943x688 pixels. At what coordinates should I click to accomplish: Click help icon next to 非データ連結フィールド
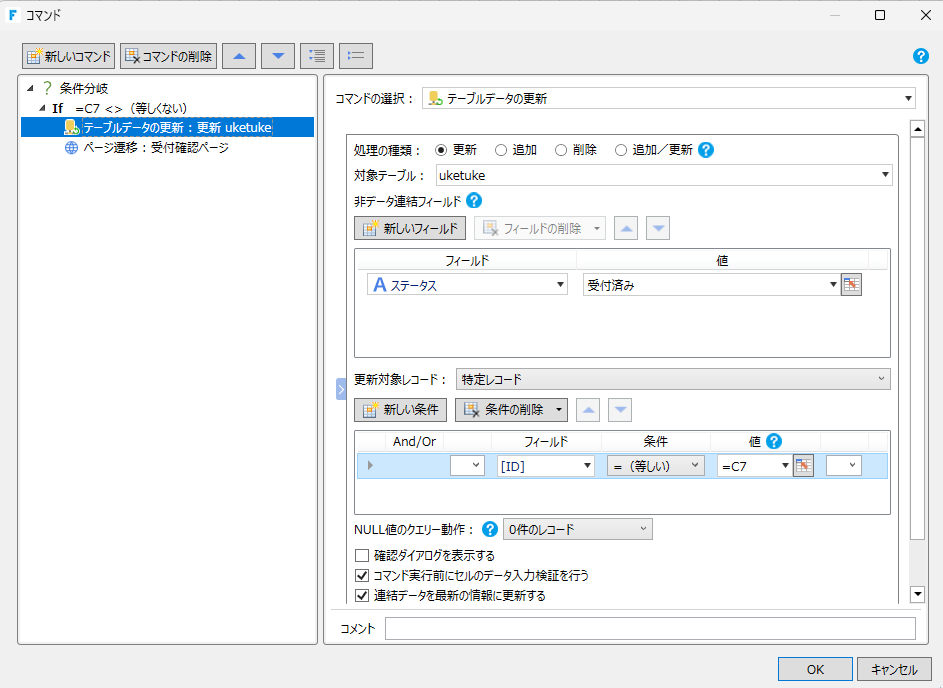(x=474, y=200)
